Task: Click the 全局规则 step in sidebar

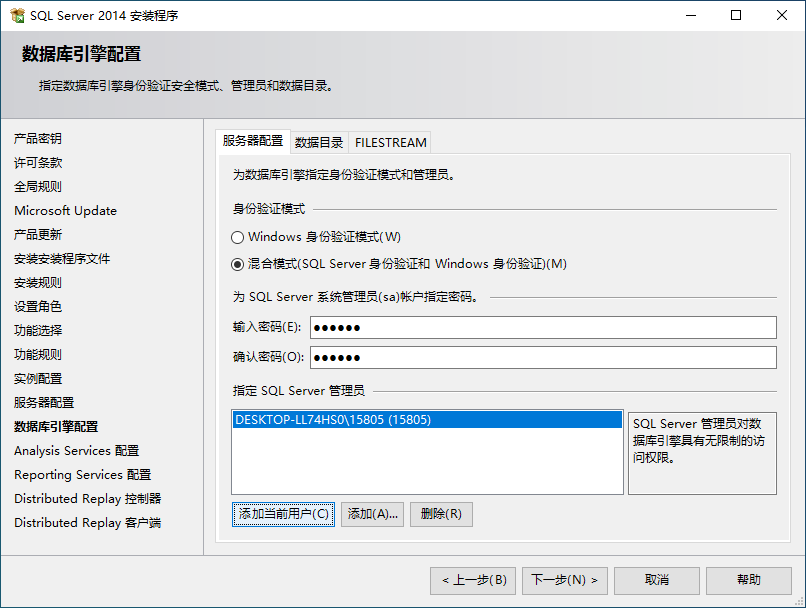Action: 38,187
